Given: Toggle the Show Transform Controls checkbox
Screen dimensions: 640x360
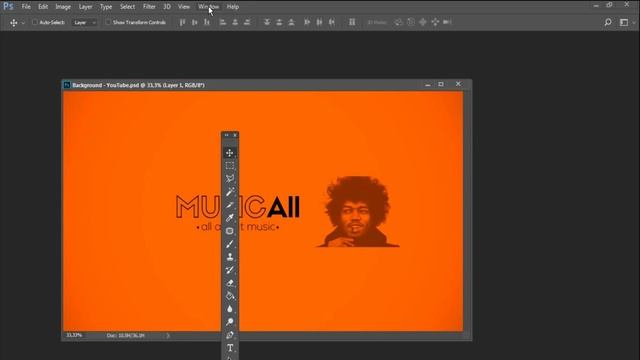Looking at the screenshot, I should pos(108,22).
